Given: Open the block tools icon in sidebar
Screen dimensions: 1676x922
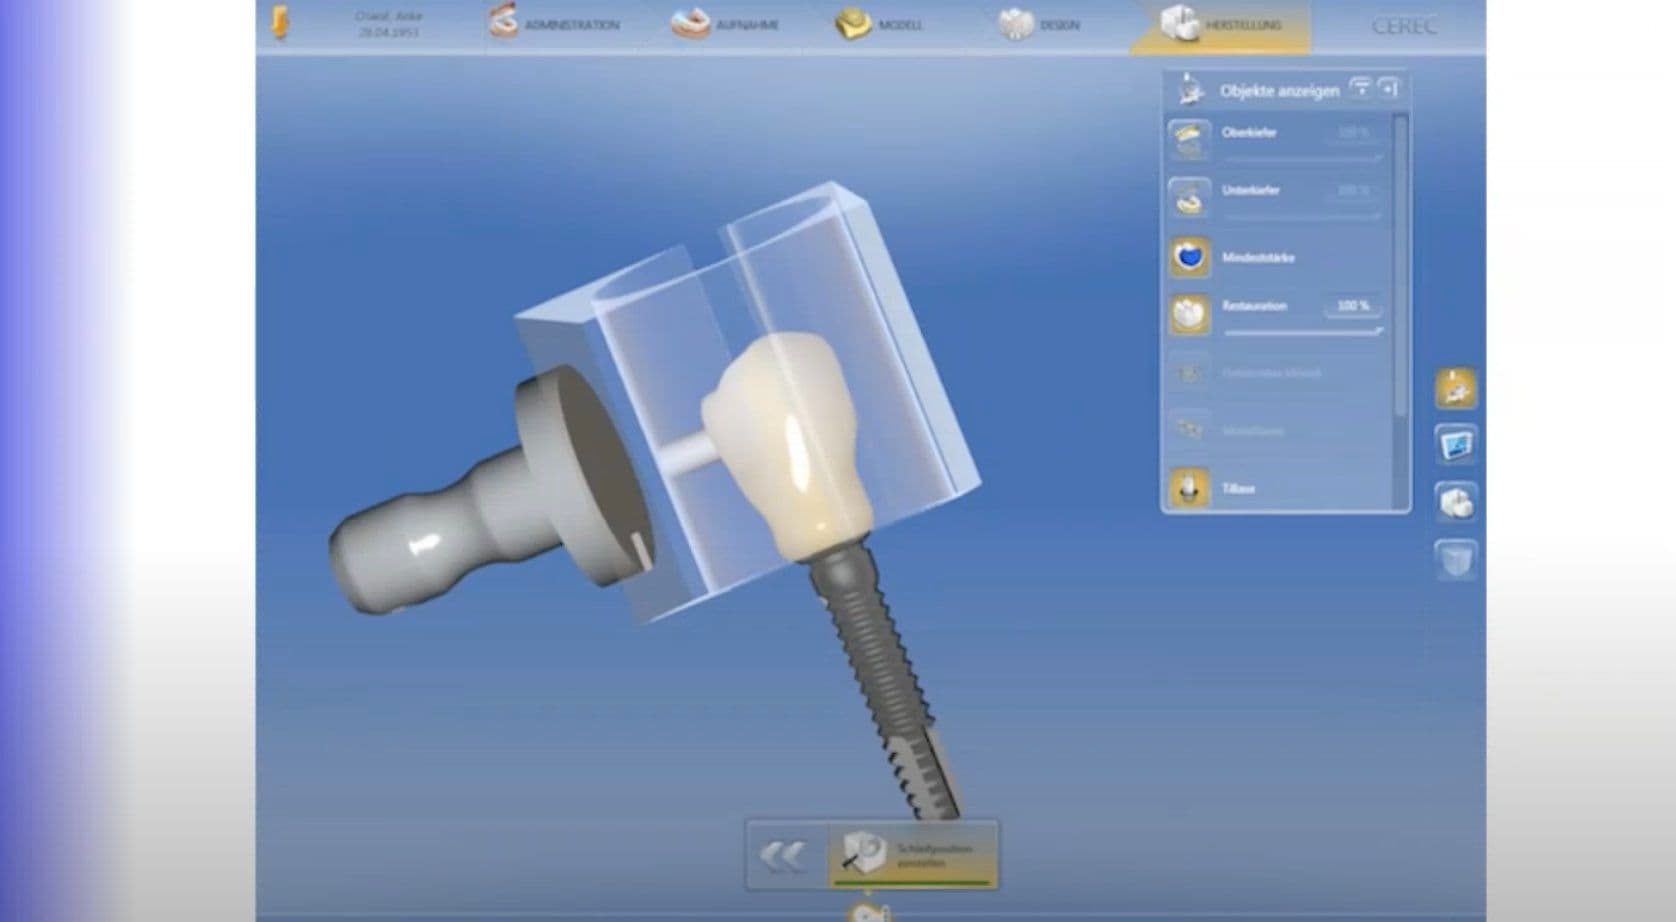Looking at the screenshot, I should [1456, 502].
